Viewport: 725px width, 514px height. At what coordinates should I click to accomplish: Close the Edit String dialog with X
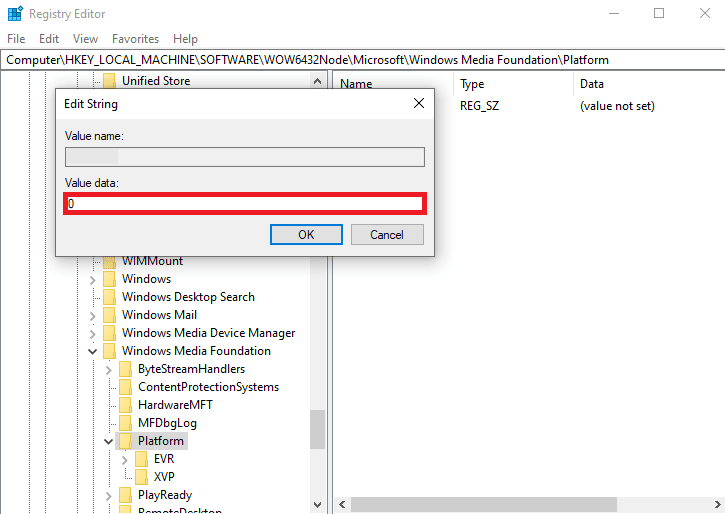coord(418,103)
